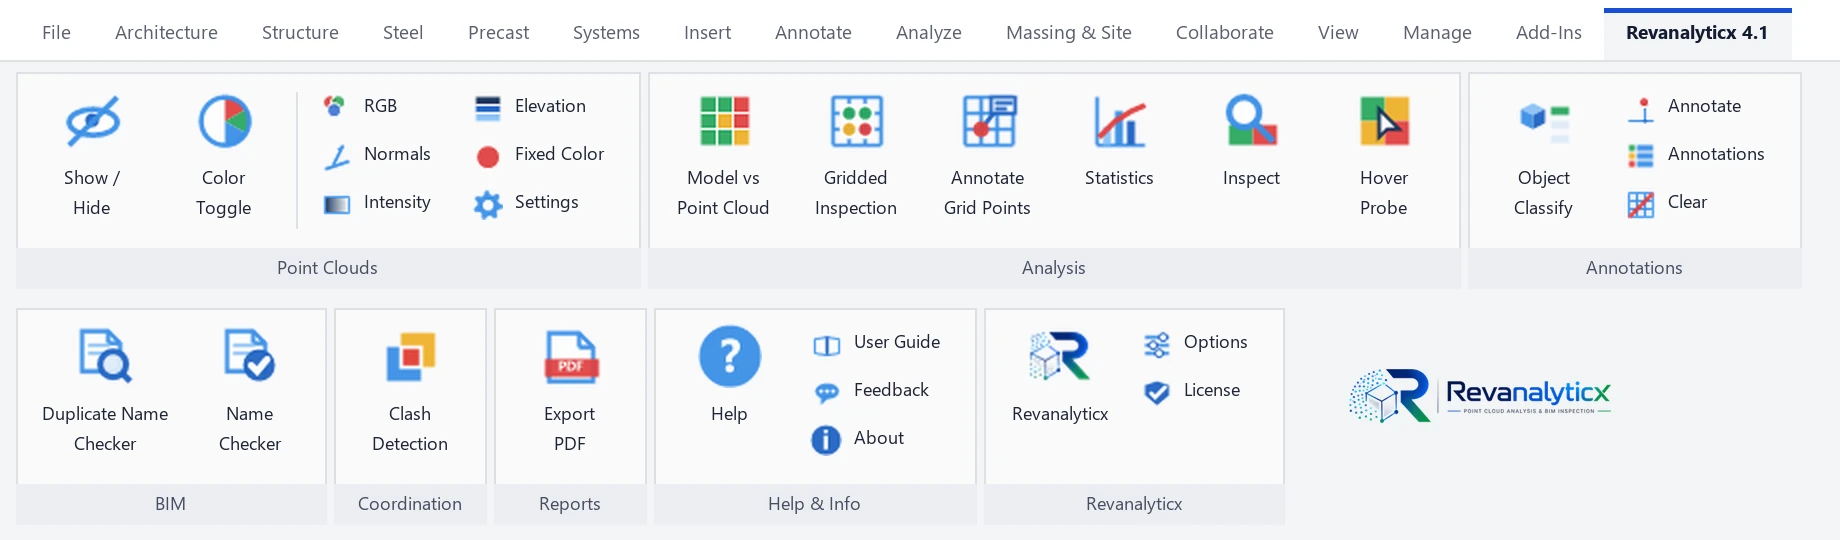Click the Analysis panel label

coord(1054,268)
